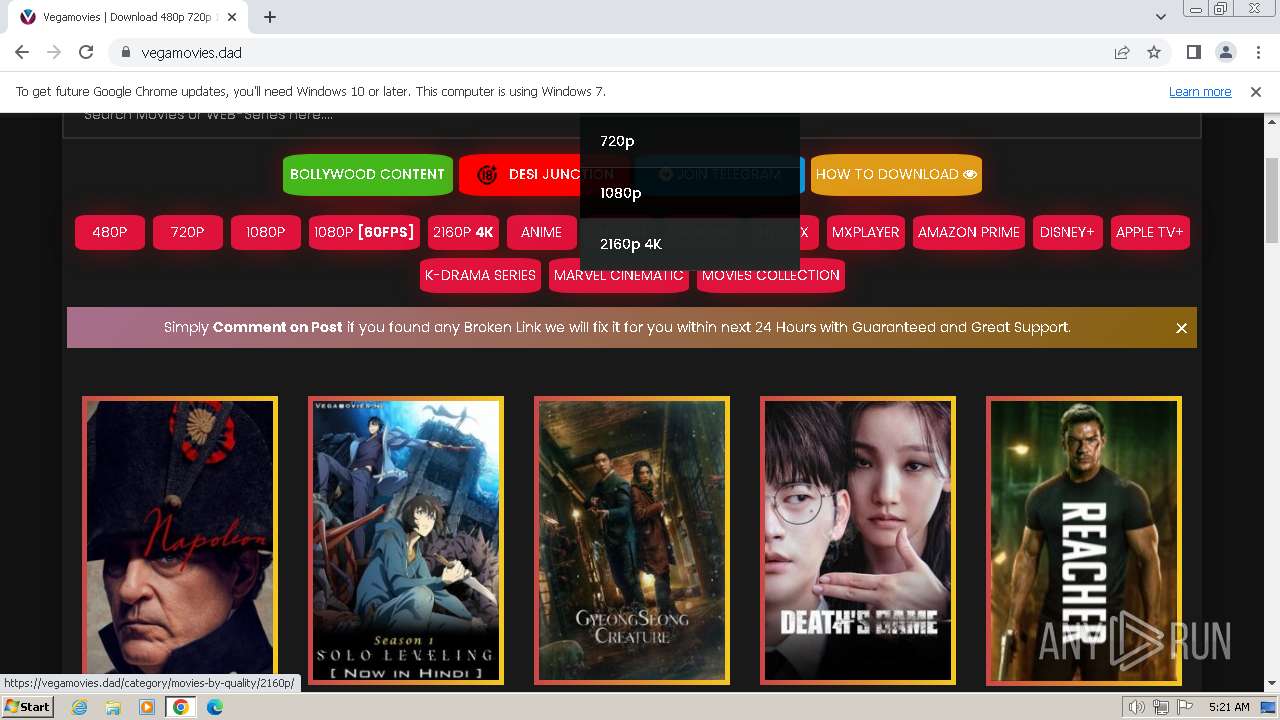The width and height of the screenshot is (1280, 720).
Task: Filter by 720P category pill
Action: click(188, 232)
